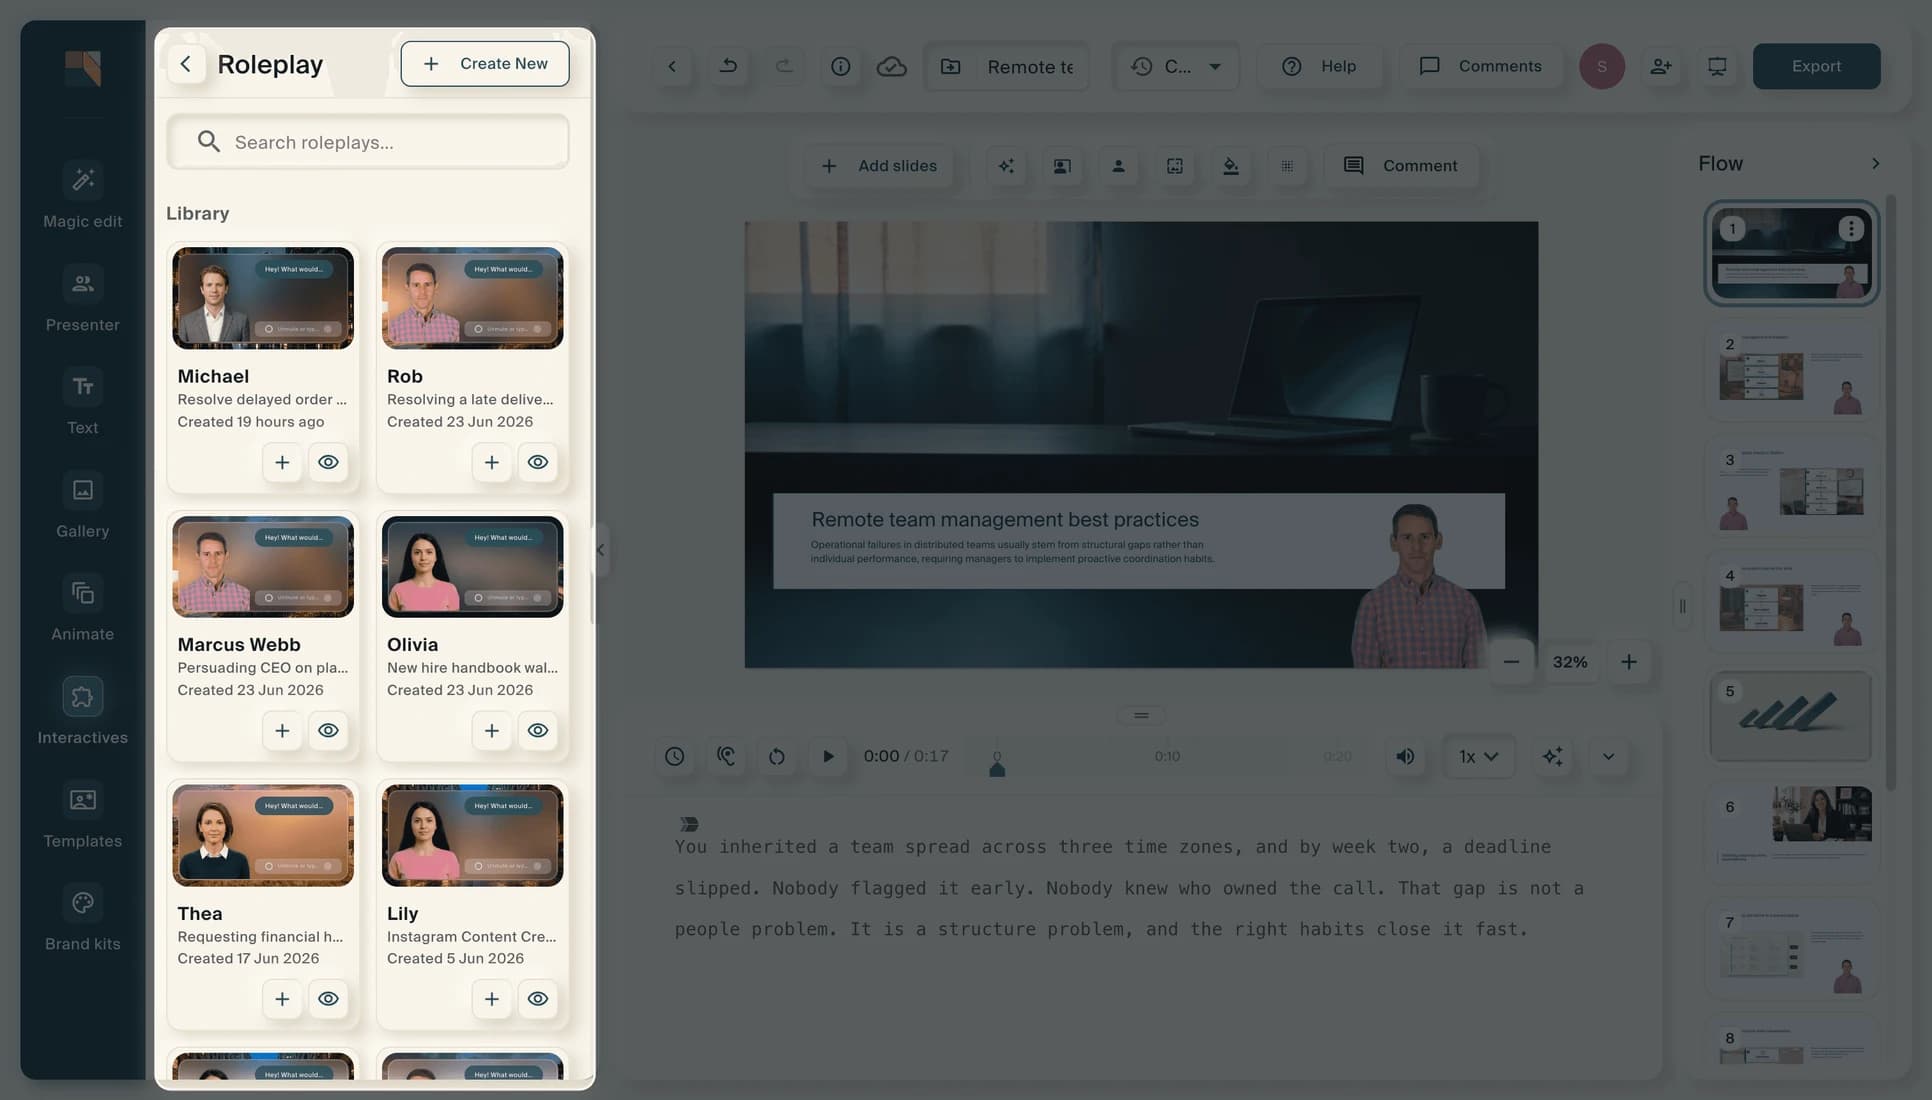Click the invite collaborator icon

click(1661, 66)
